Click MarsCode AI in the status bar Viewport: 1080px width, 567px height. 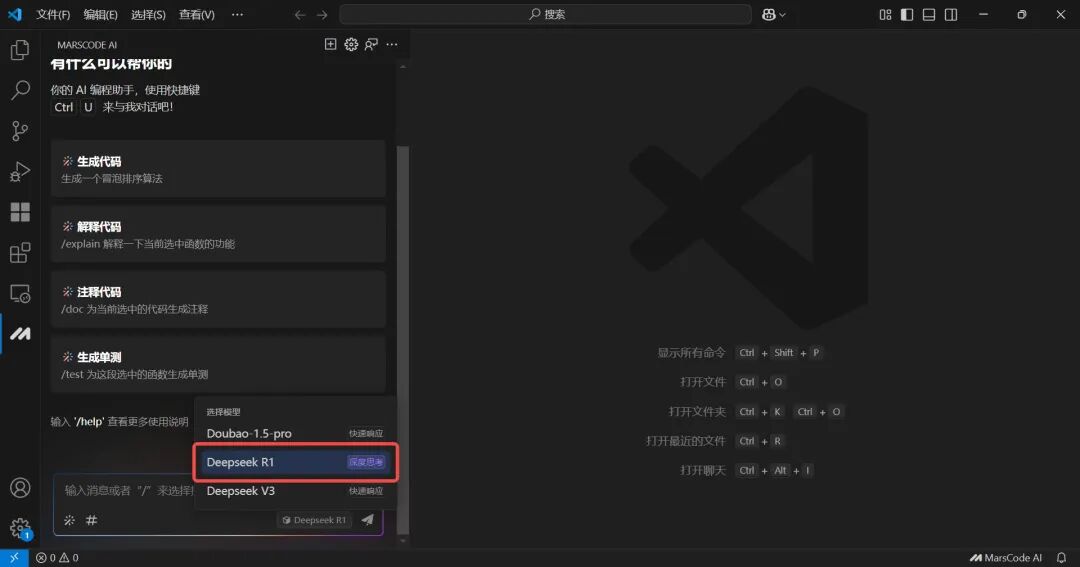[1006, 558]
